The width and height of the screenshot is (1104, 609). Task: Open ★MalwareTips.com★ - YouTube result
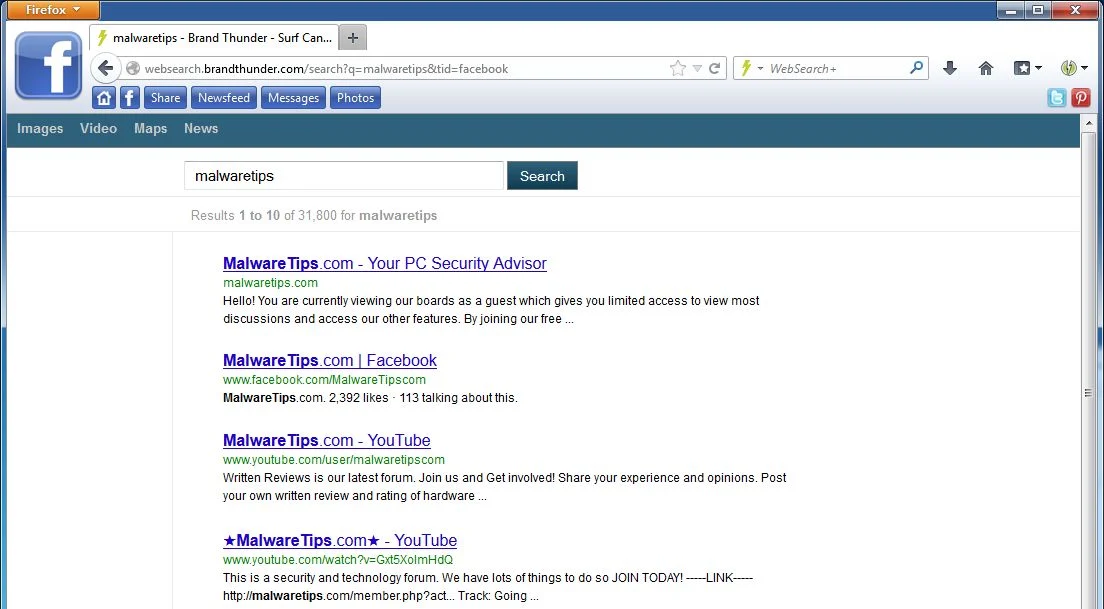(340, 541)
